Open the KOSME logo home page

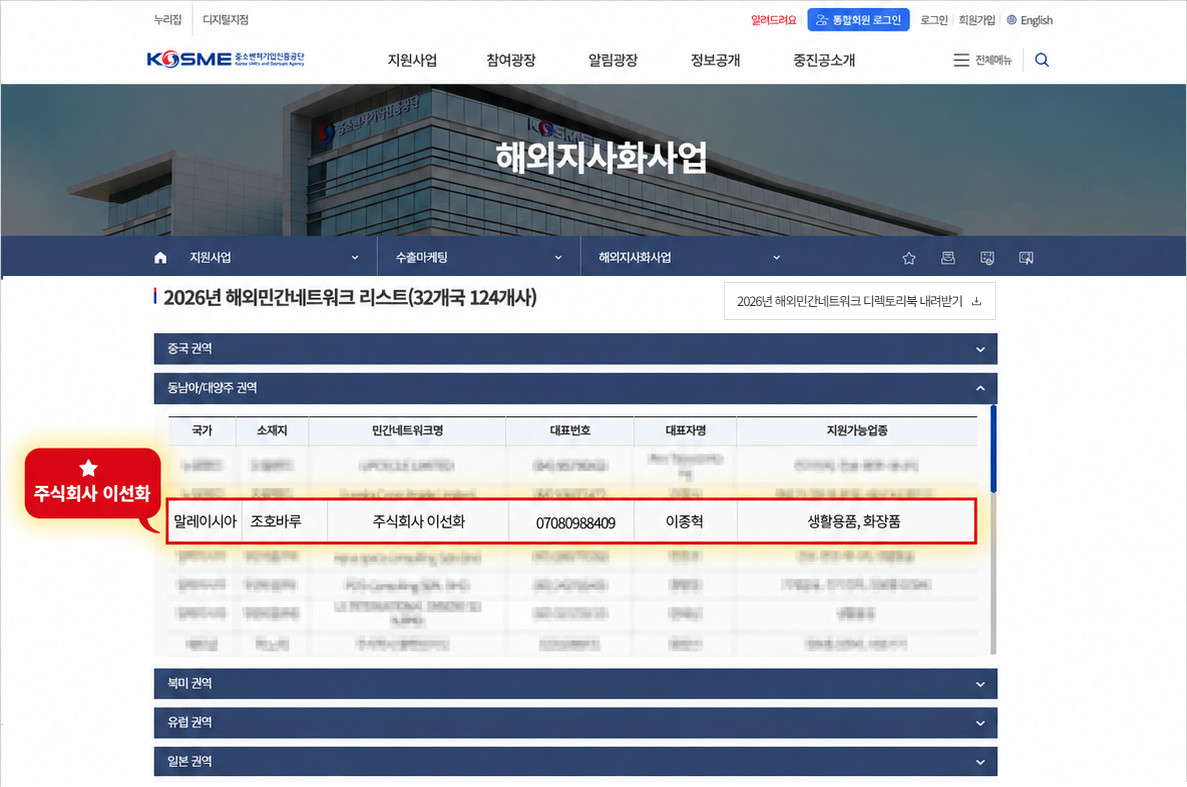(x=226, y=59)
